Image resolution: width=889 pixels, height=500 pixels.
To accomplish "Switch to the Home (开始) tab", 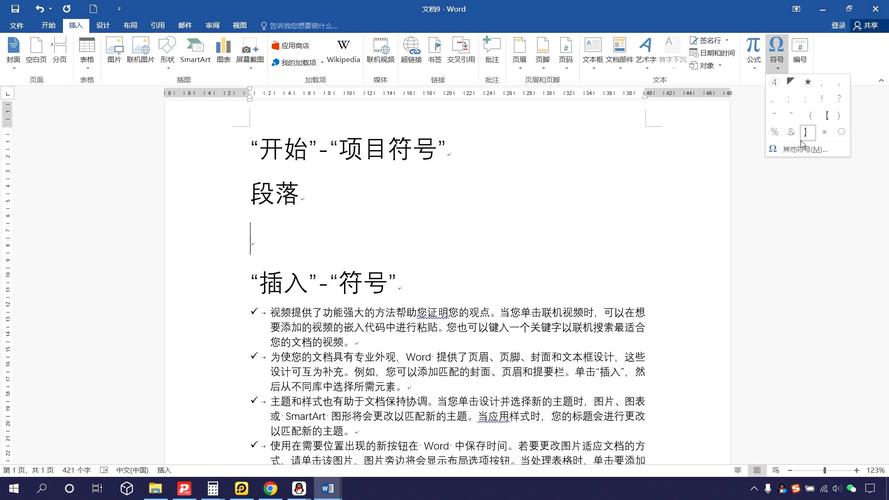I will 48,26.
